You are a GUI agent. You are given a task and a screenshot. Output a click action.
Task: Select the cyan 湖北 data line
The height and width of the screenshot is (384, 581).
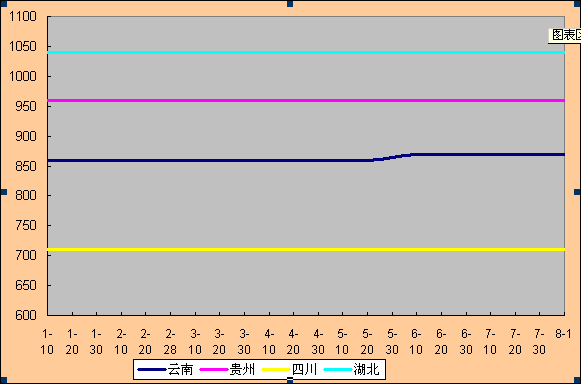point(306,53)
